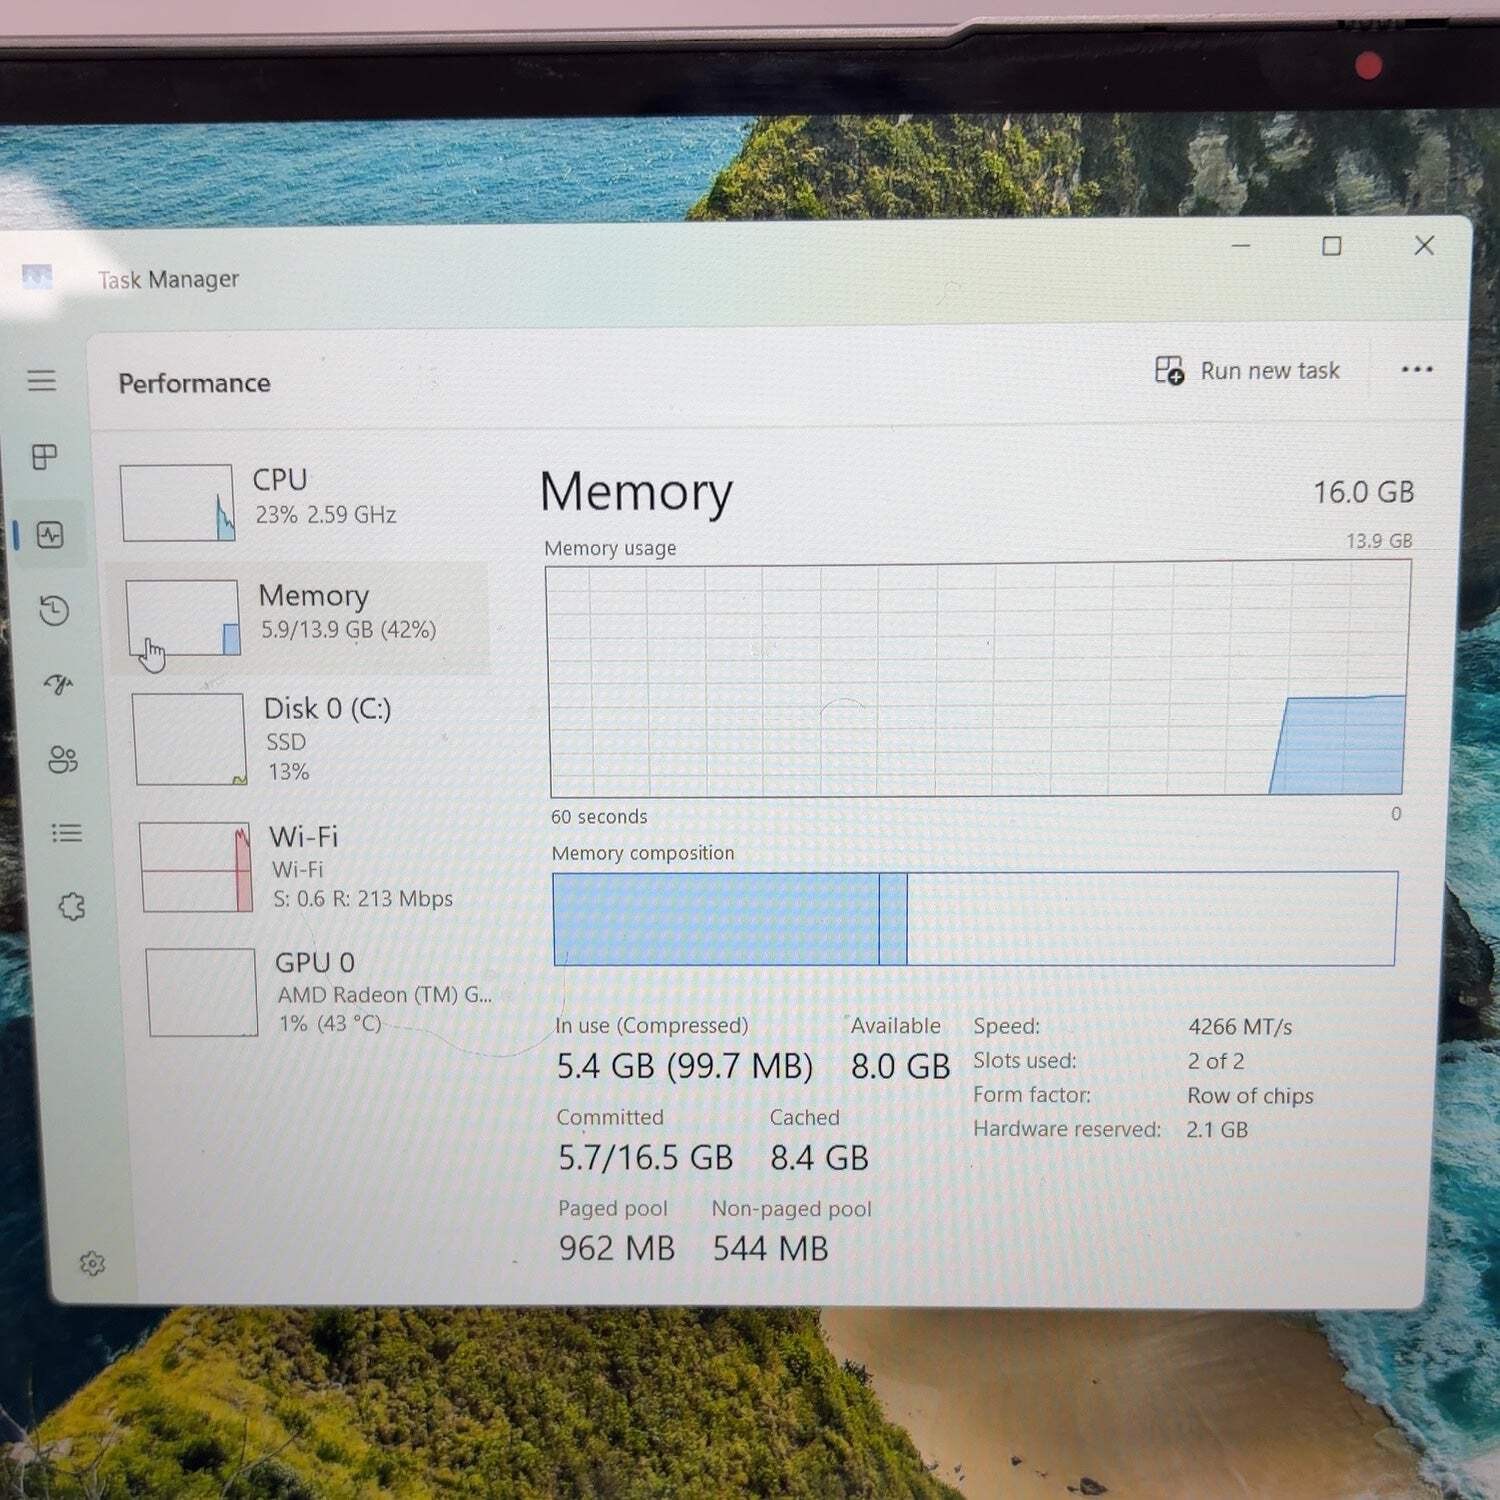Click the 962 MB Paged pool value
The image size is (1500, 1500).
617,1248
